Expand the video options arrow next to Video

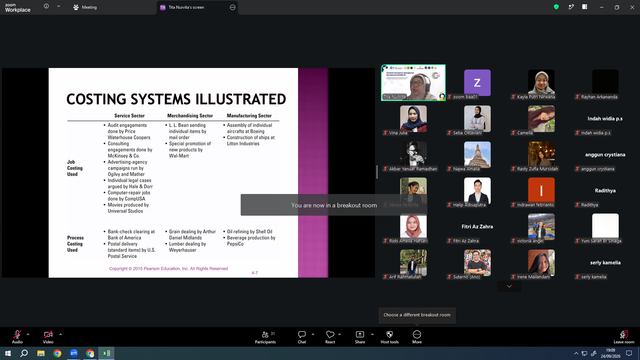[x=60, y=334]
